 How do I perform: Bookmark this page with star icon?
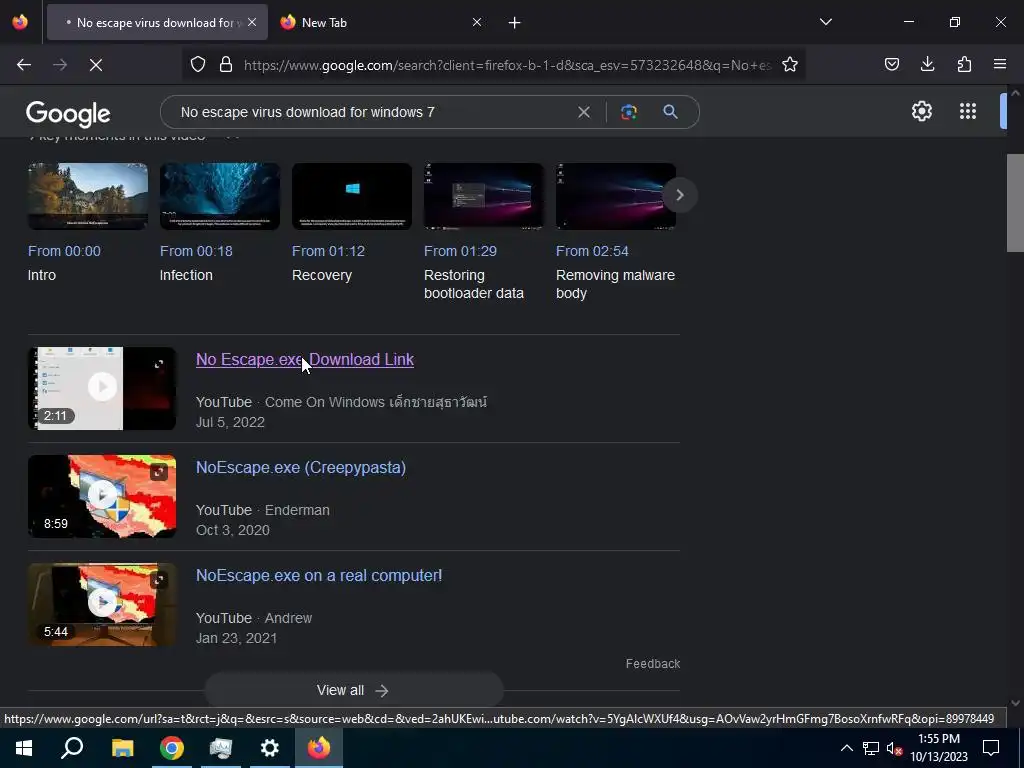point(790,64)
